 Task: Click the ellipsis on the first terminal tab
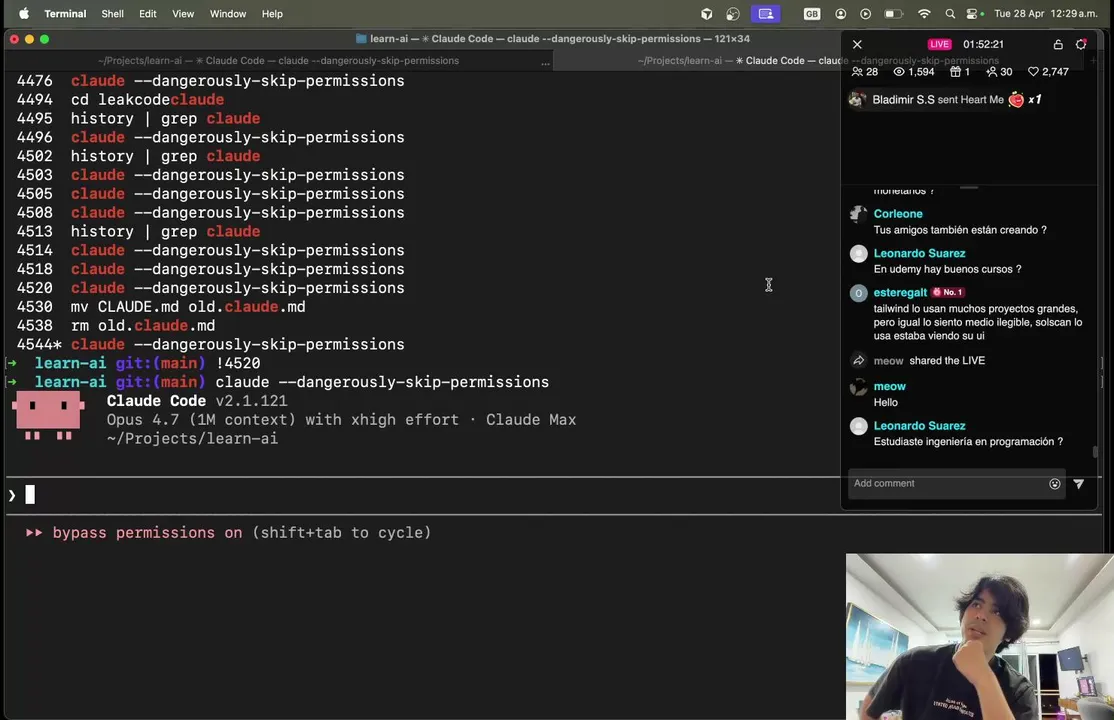click(x=545, y=62)
